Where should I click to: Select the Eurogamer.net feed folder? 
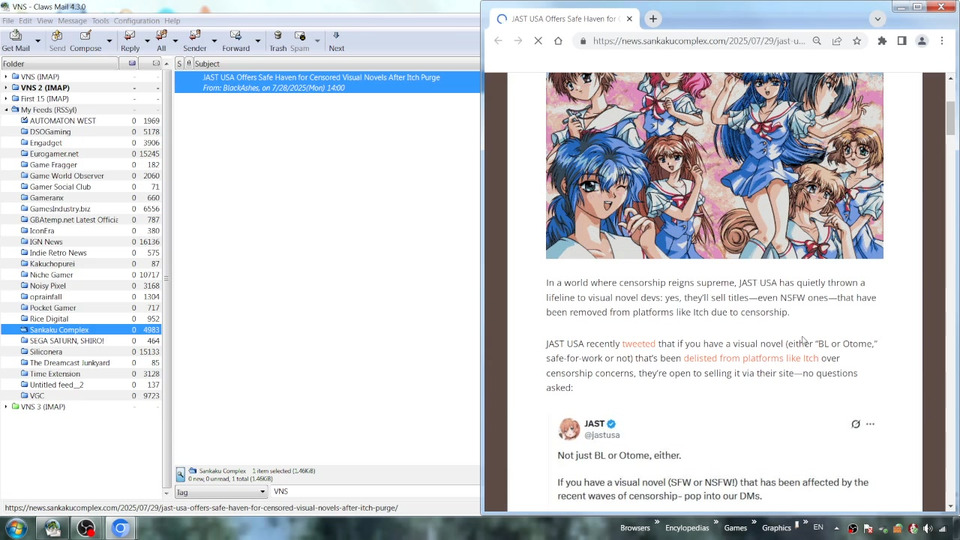54,154
